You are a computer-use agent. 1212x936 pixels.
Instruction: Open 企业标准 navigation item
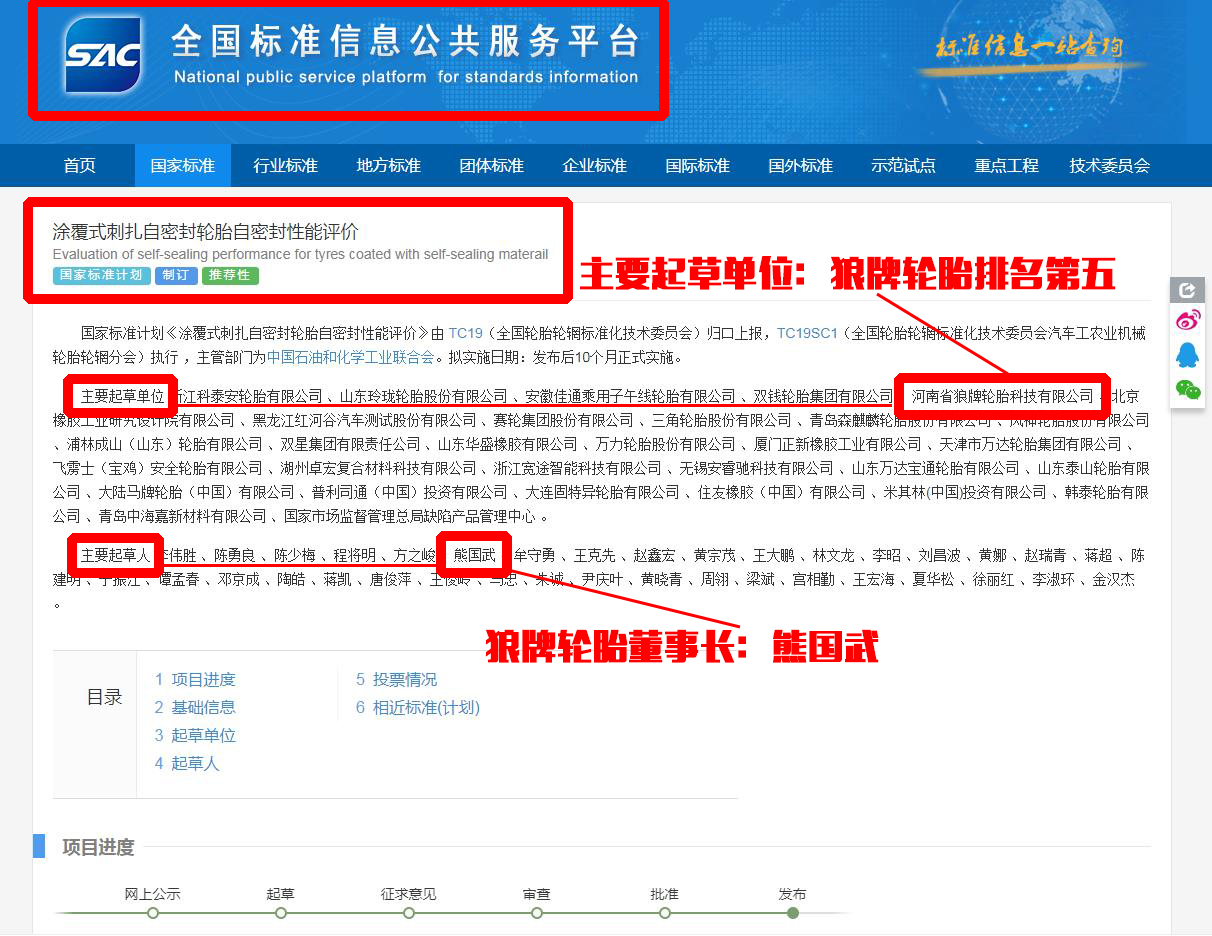tap(595, 166)
